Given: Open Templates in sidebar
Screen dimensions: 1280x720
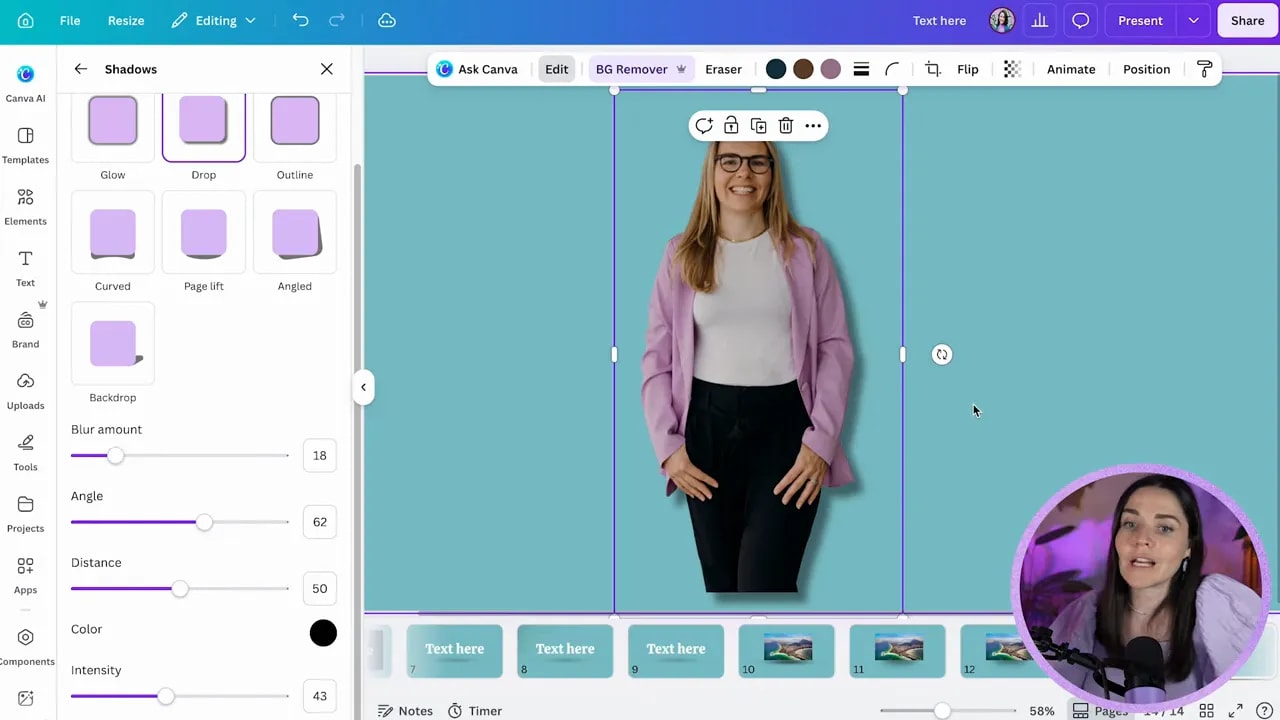Looking at the screenshot, I should [25, 145].
